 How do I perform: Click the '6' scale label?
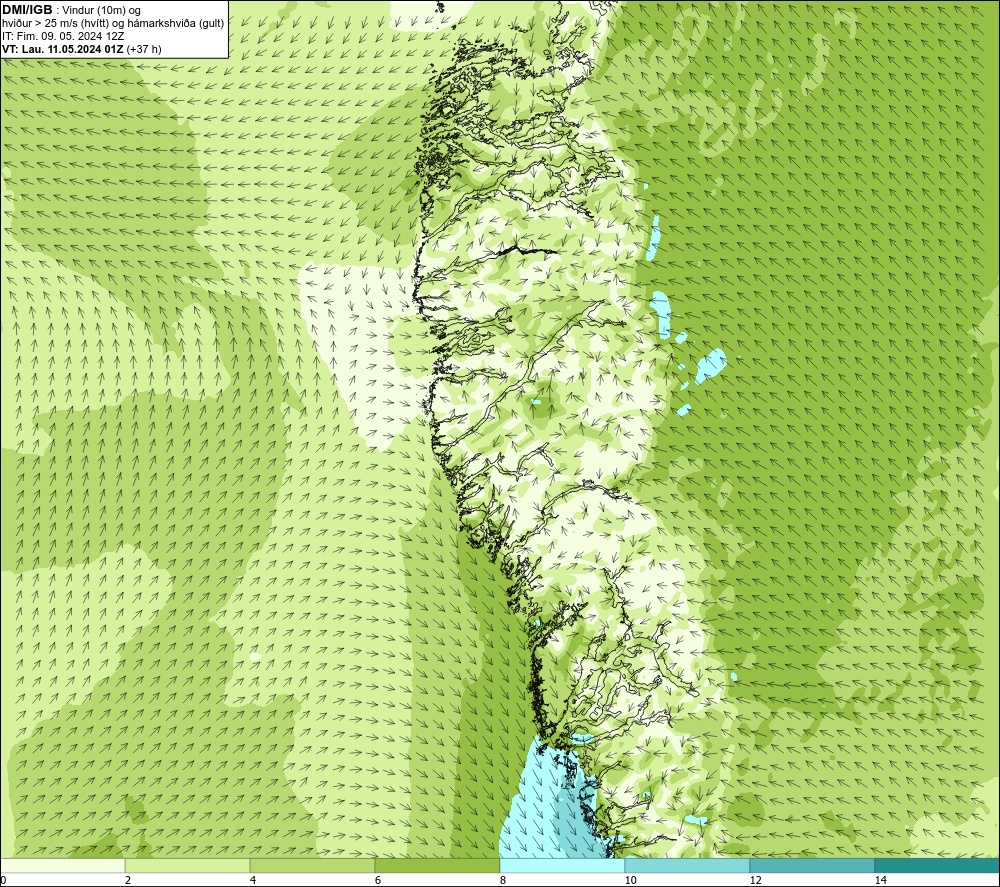[x=378, y=881]
